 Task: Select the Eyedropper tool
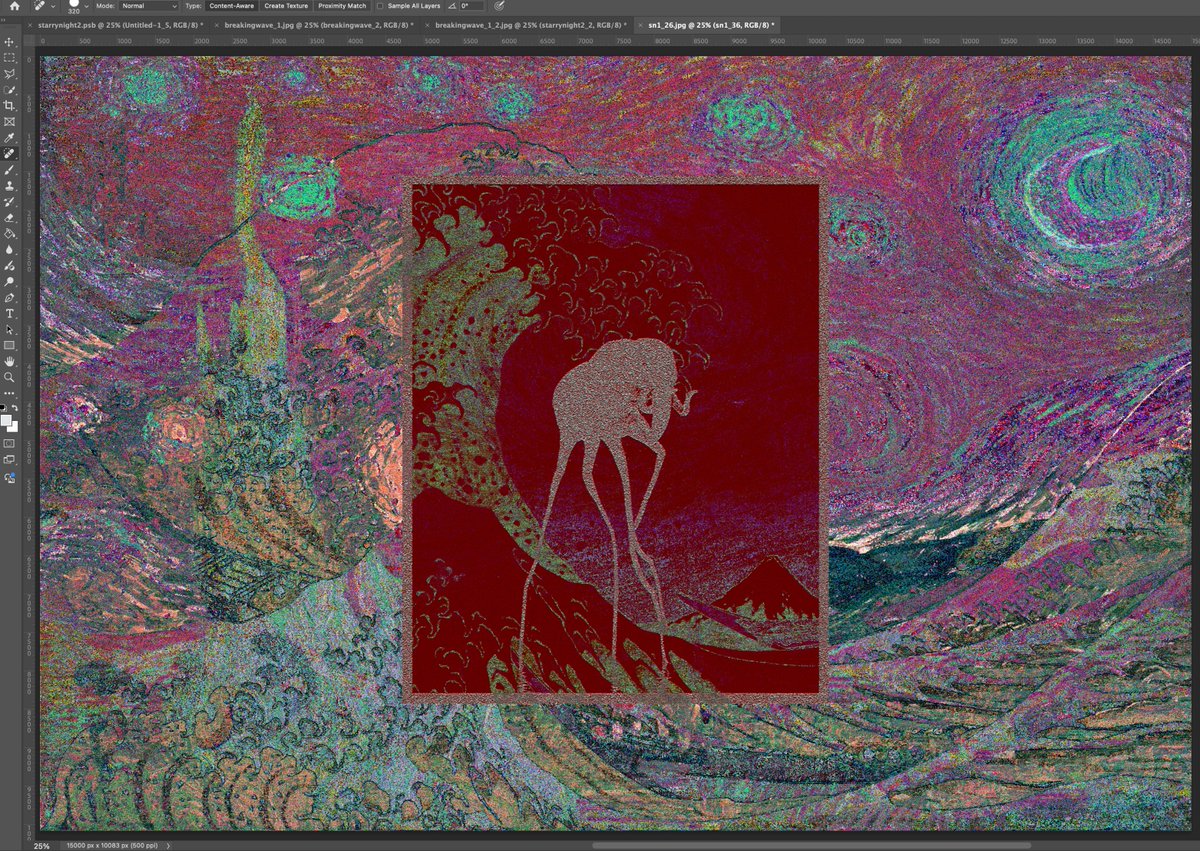pos(10,137)
